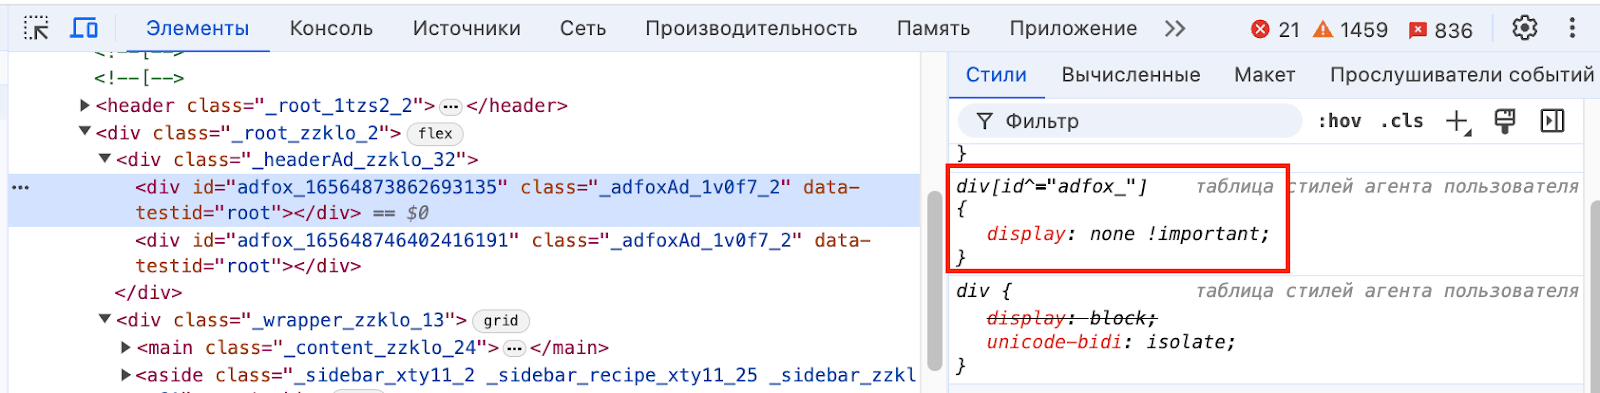This screenshot has width=1600, height=393.
Task: Click the closing </div> tag line
Action: (x=148, y=293)
